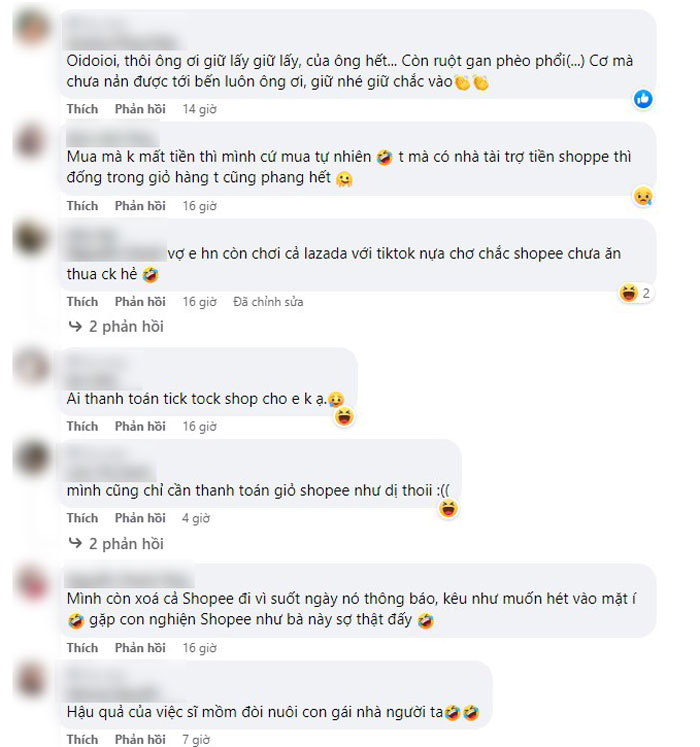This screenshot has height=747, width=700.
Task: Open blurred avatar of first commenter
Action: coord(31,27)
